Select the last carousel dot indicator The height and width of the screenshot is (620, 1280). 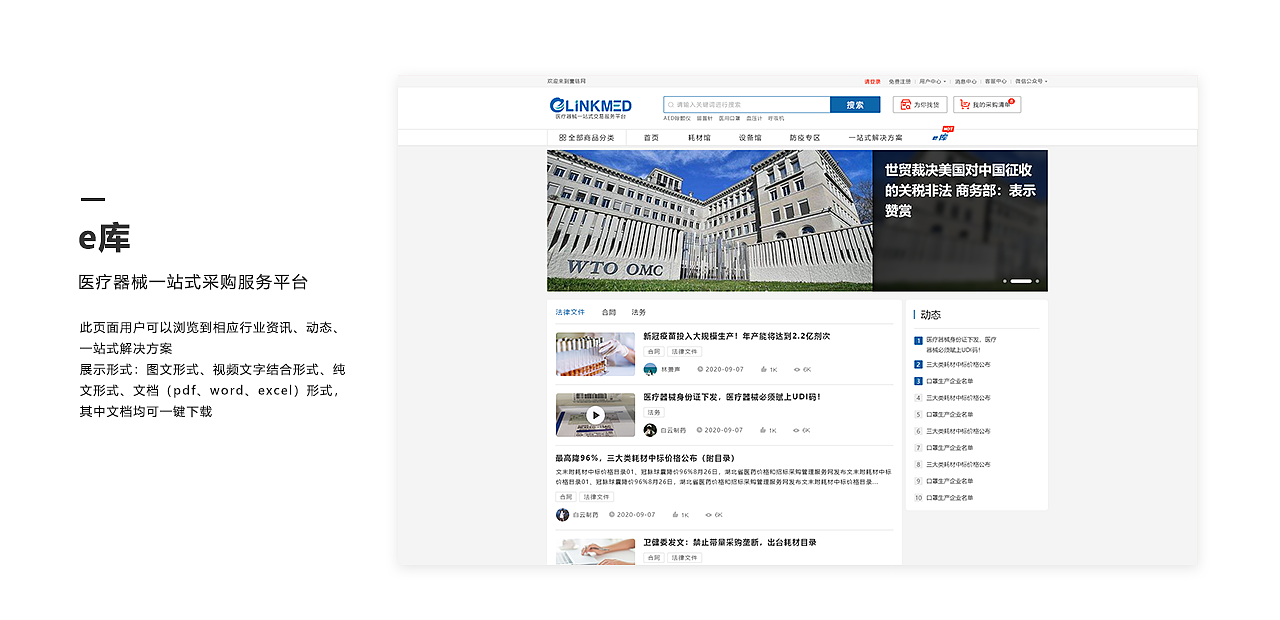(x=1038, y=281)
